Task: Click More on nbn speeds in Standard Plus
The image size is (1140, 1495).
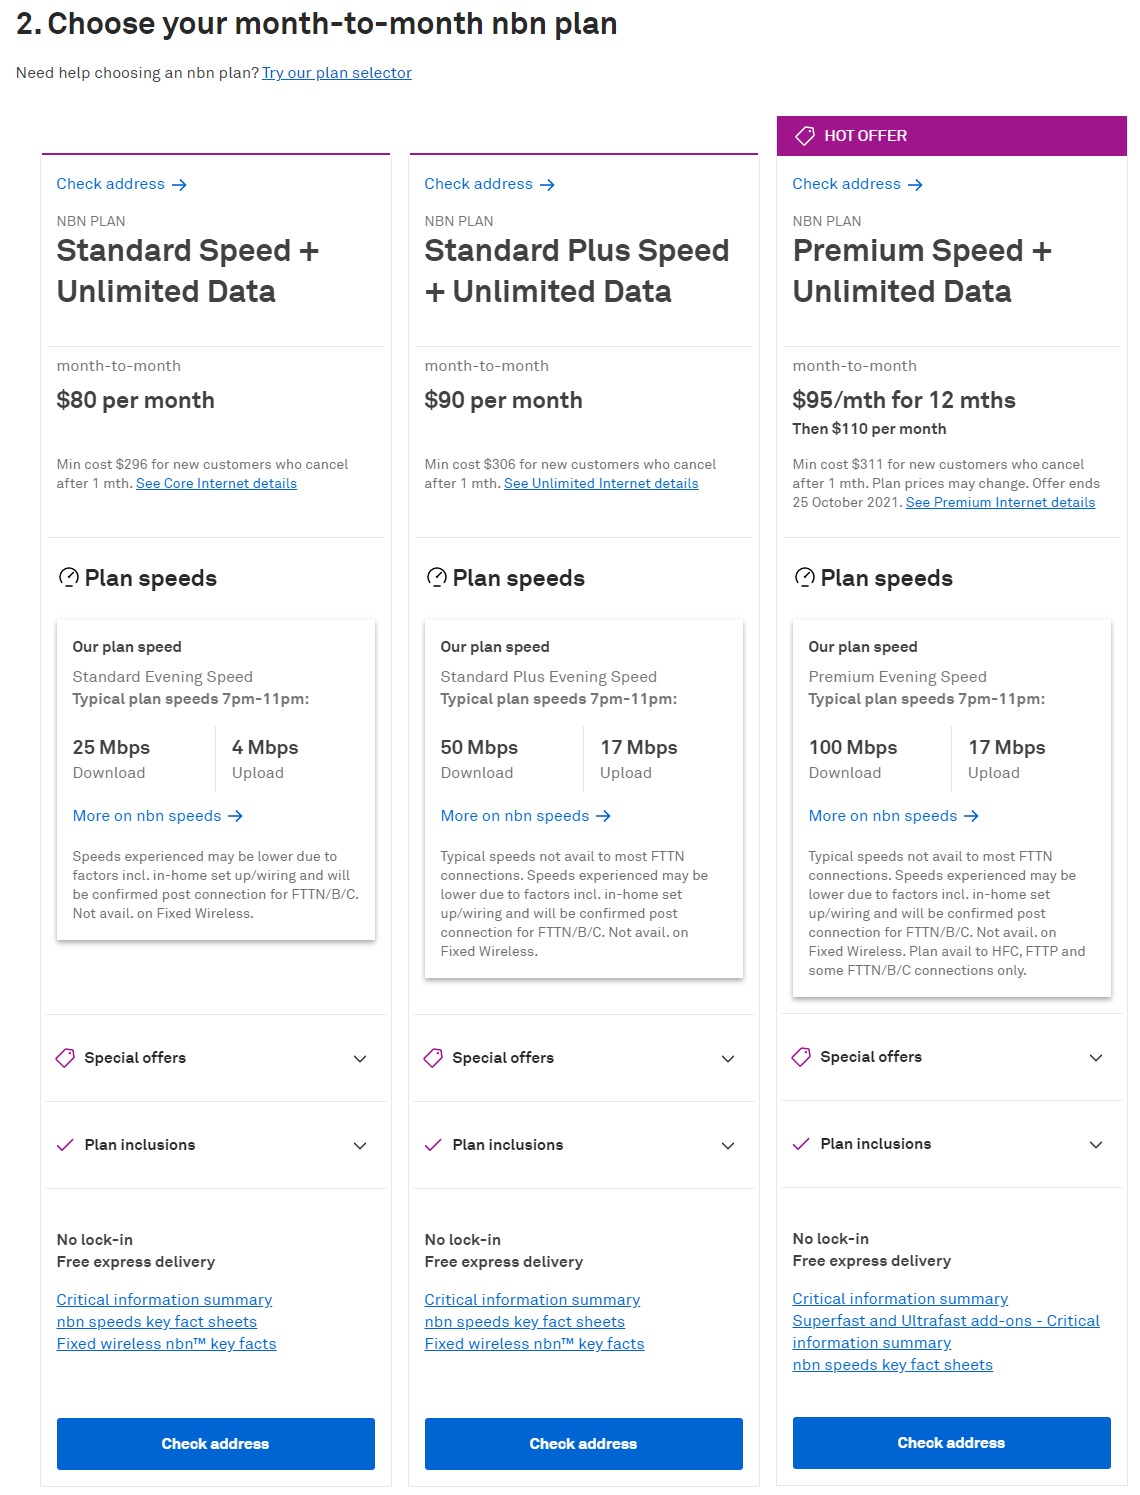Action: [x=515, y=816]
